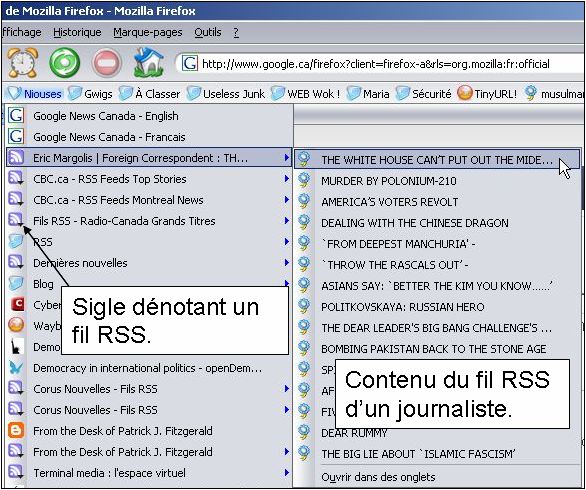Click the orange Wayb bookmark icon
Viewport: 586px width, 490px height.
pyautogui.click(x=16, y=325)
